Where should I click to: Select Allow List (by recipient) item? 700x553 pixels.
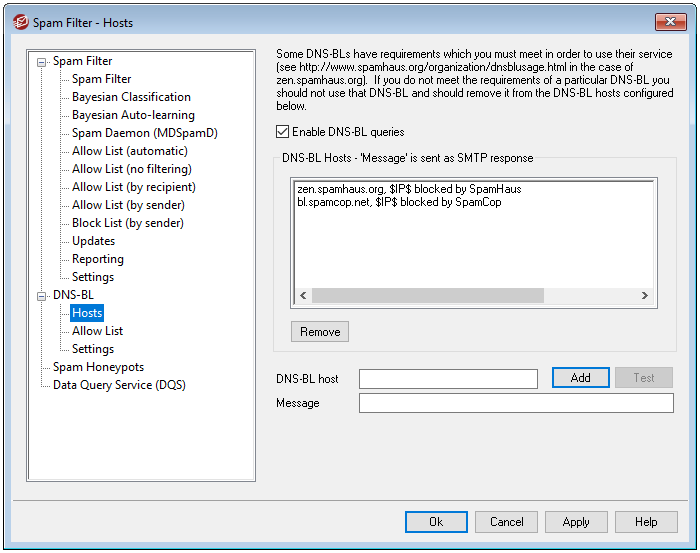pos(133,187)
